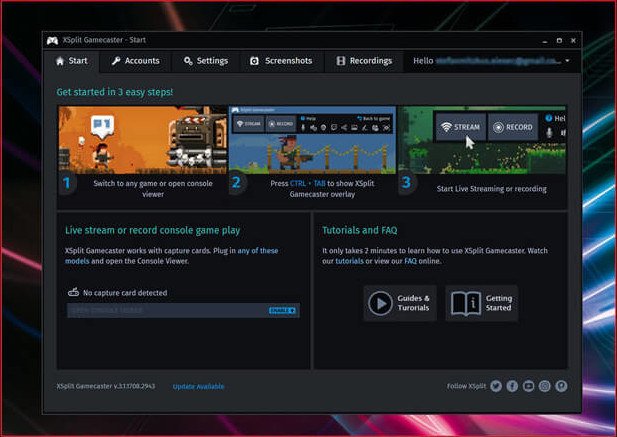Click the XSplit gamepad logo in title bar
Image resolution: width=617 pixels, height=437 pixels.
(x=52, y=41)
